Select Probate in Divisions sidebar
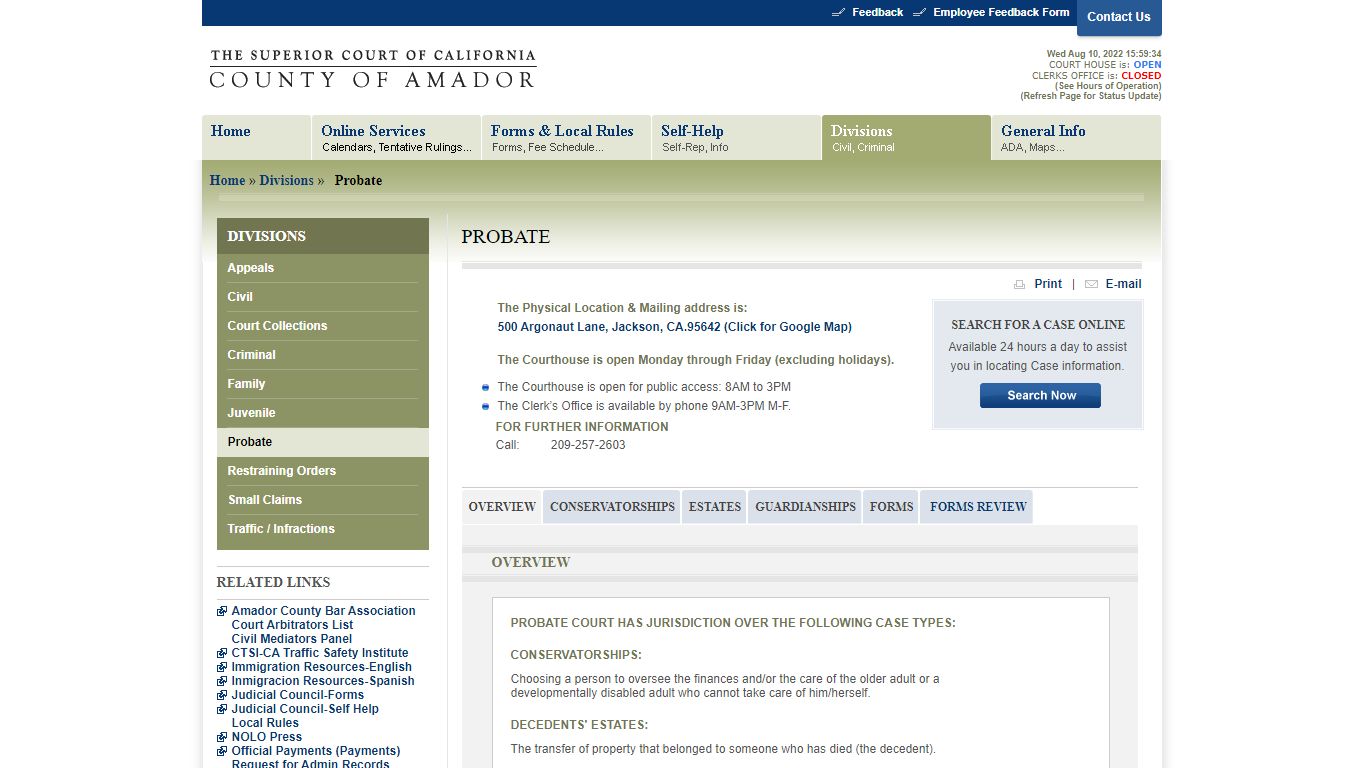The height and width of the screenshot is (768, 1366). (x=323, y=442)
